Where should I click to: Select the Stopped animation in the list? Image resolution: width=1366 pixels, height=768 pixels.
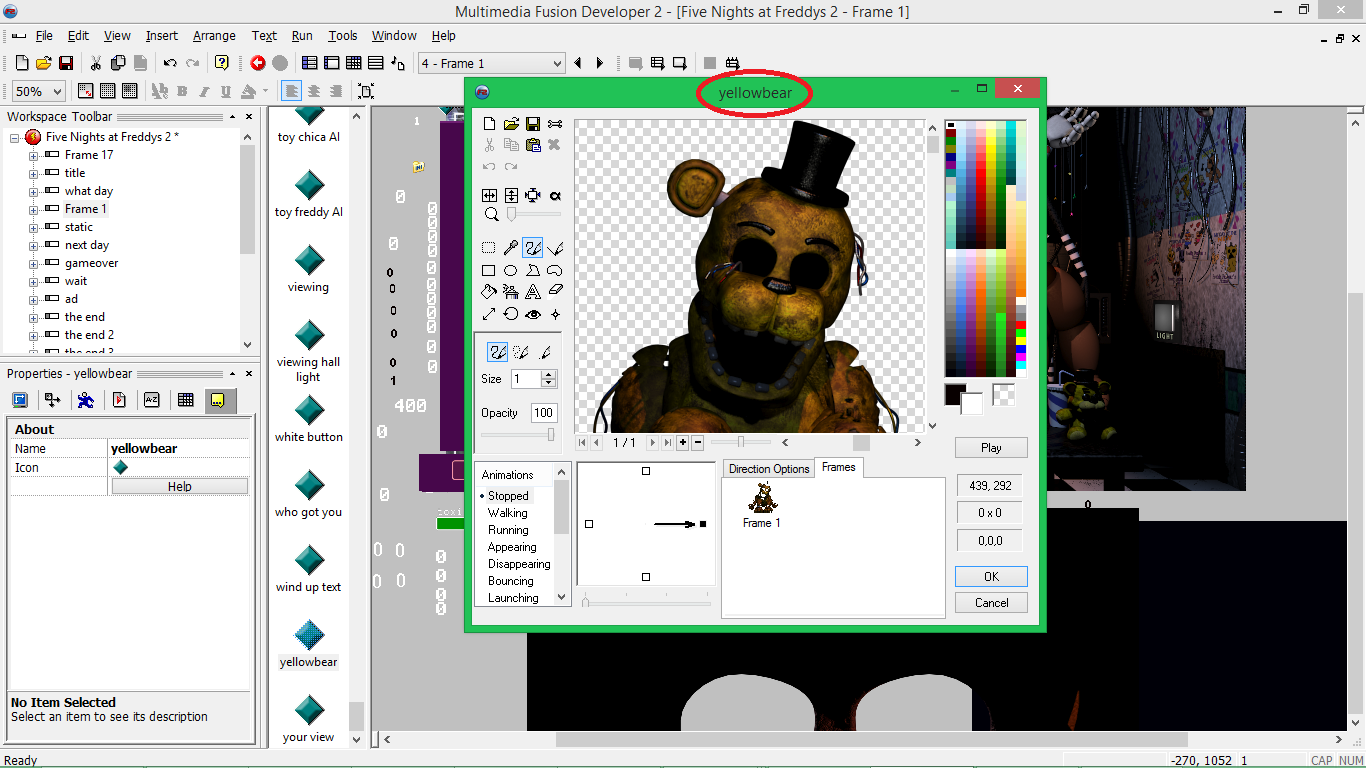pos(508,496)
